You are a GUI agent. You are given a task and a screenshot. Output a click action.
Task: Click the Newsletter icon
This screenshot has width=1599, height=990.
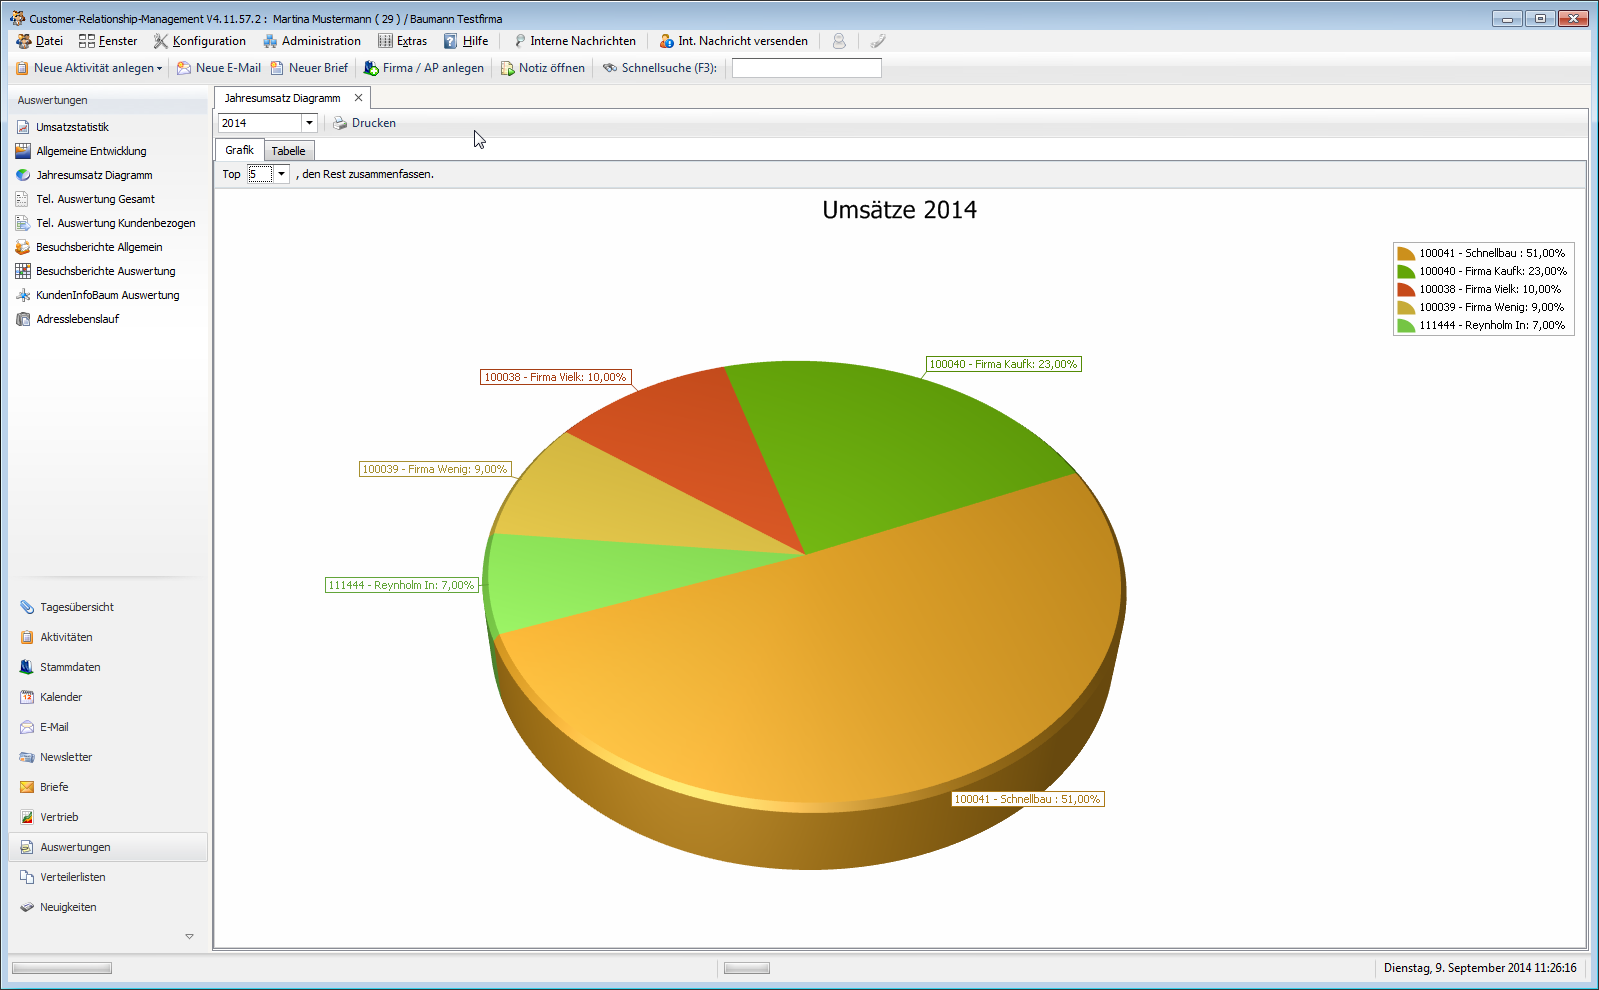coord(27,757)
